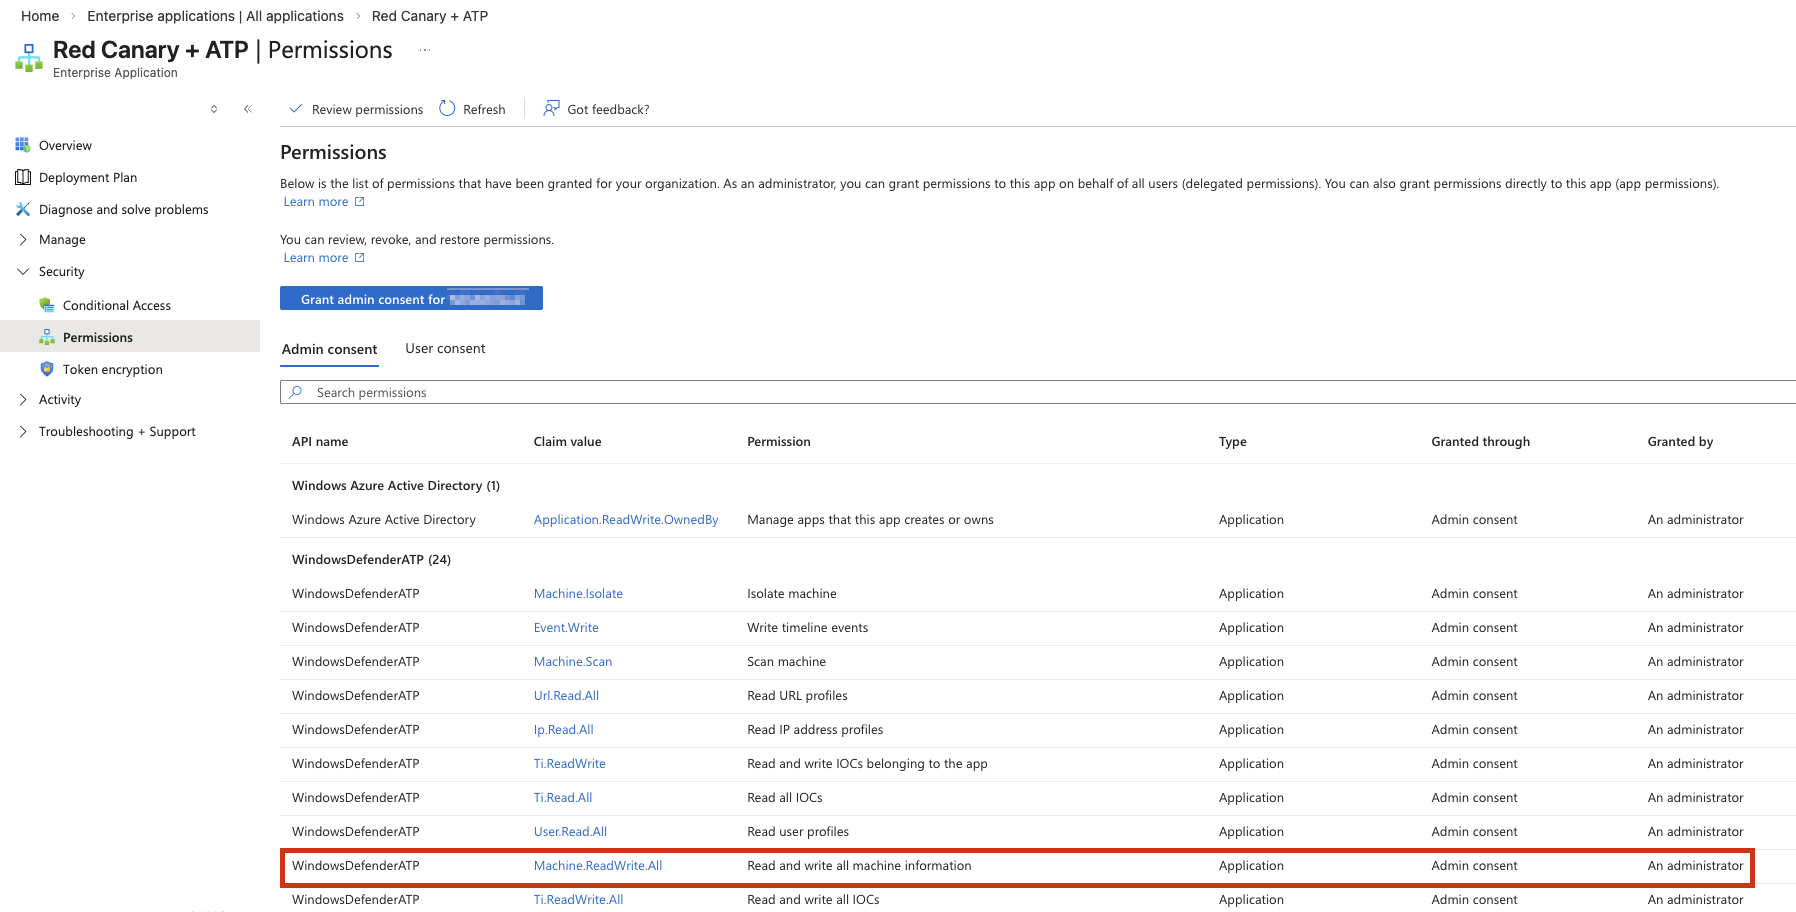Click the Refresh toolbar button text
1796x912 pixels.
coord(484,109)
